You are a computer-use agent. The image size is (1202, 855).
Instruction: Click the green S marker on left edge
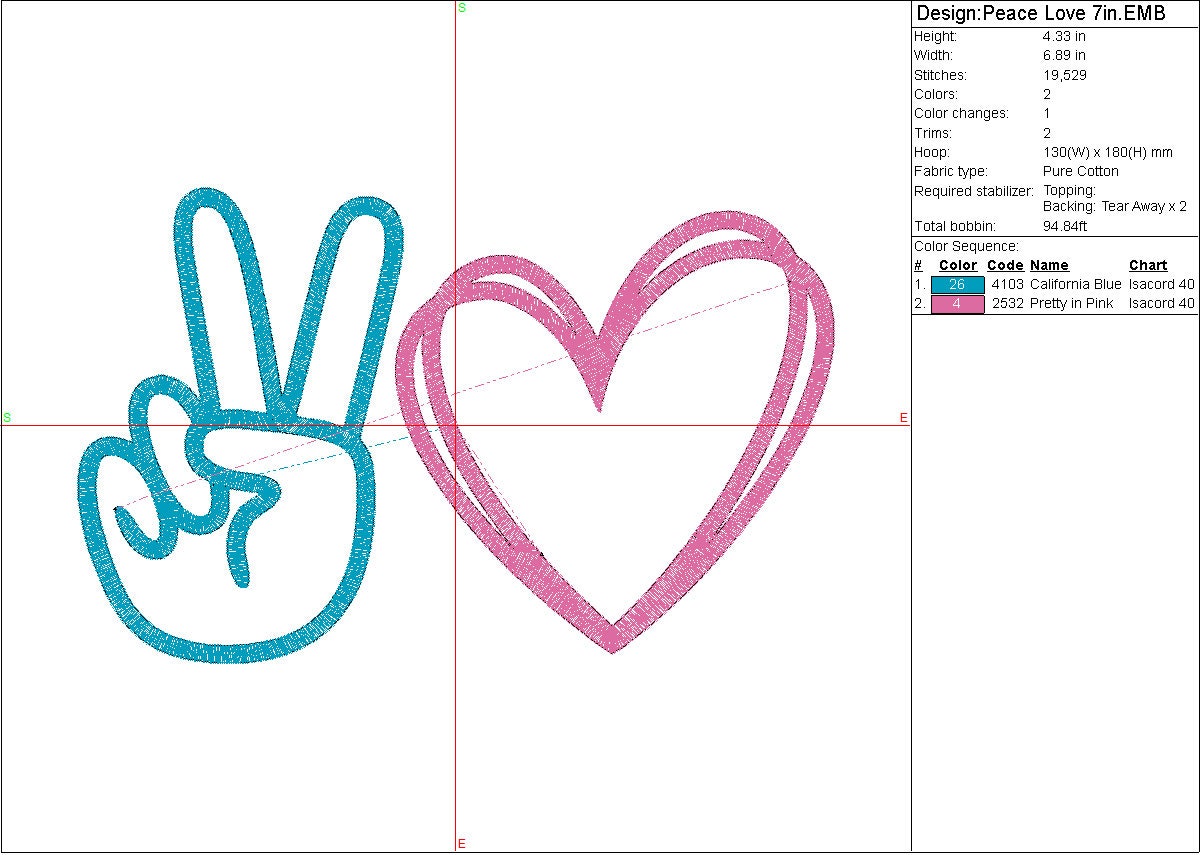[x=7, y=417]
